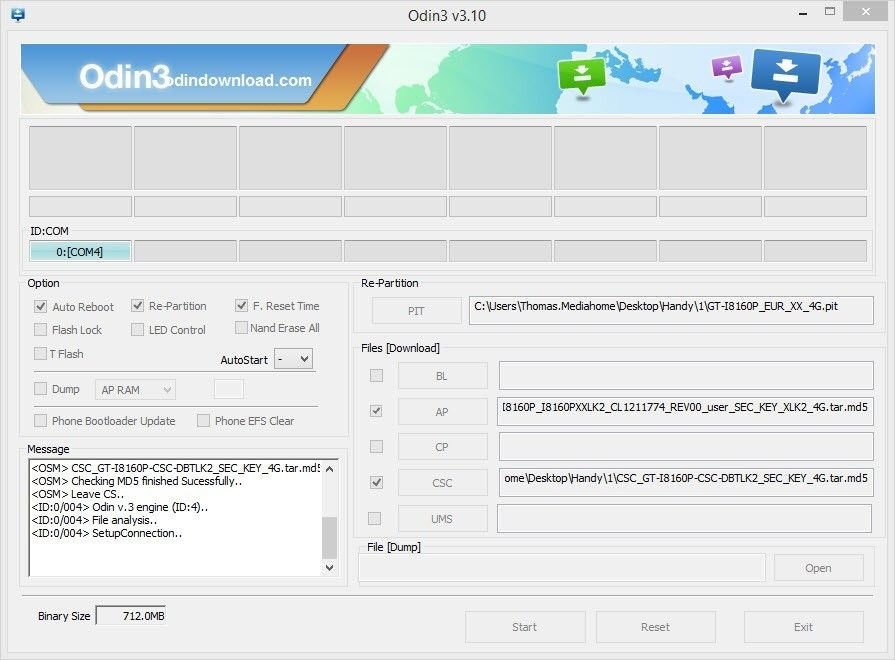
Task: Click the Reset button
Action: (x=655, y=627)
